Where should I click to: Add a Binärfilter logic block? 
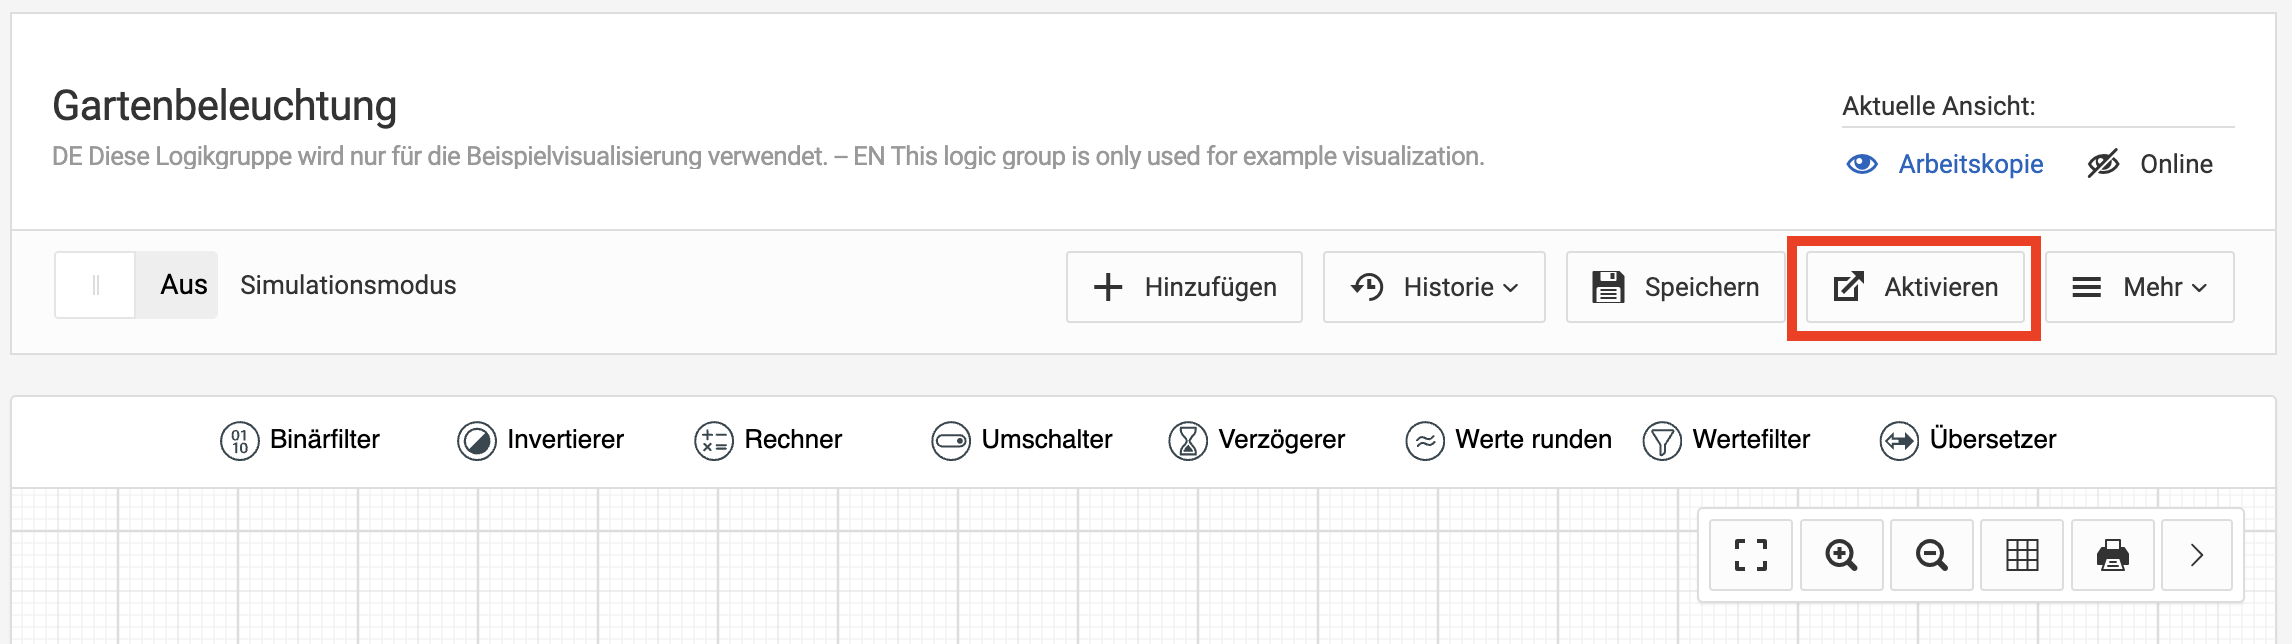[x=300, y=440]
